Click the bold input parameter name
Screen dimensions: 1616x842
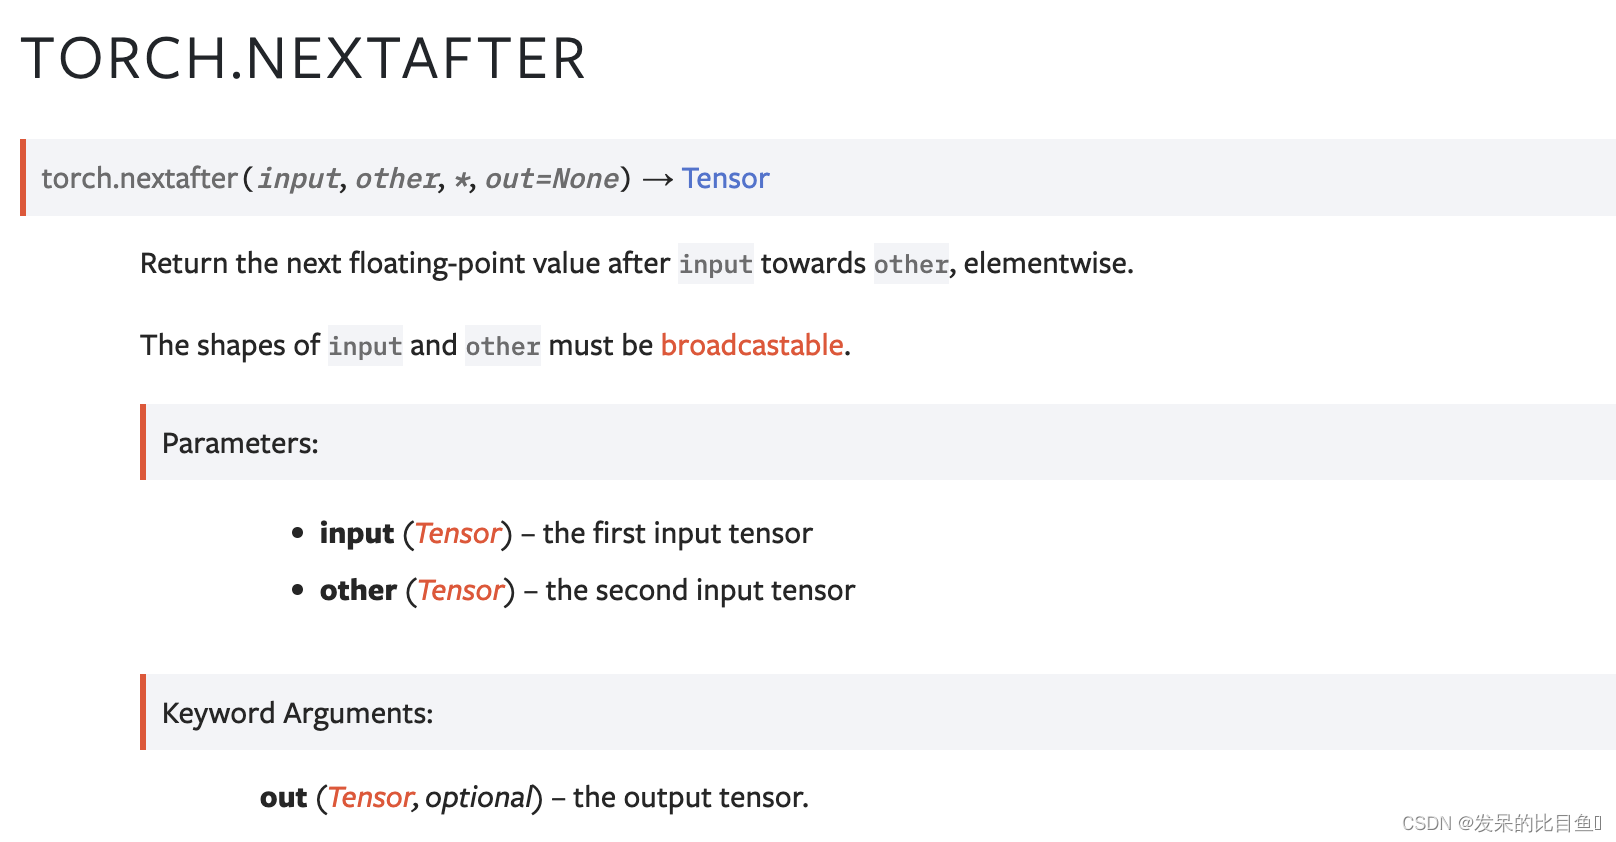(357, 533)
